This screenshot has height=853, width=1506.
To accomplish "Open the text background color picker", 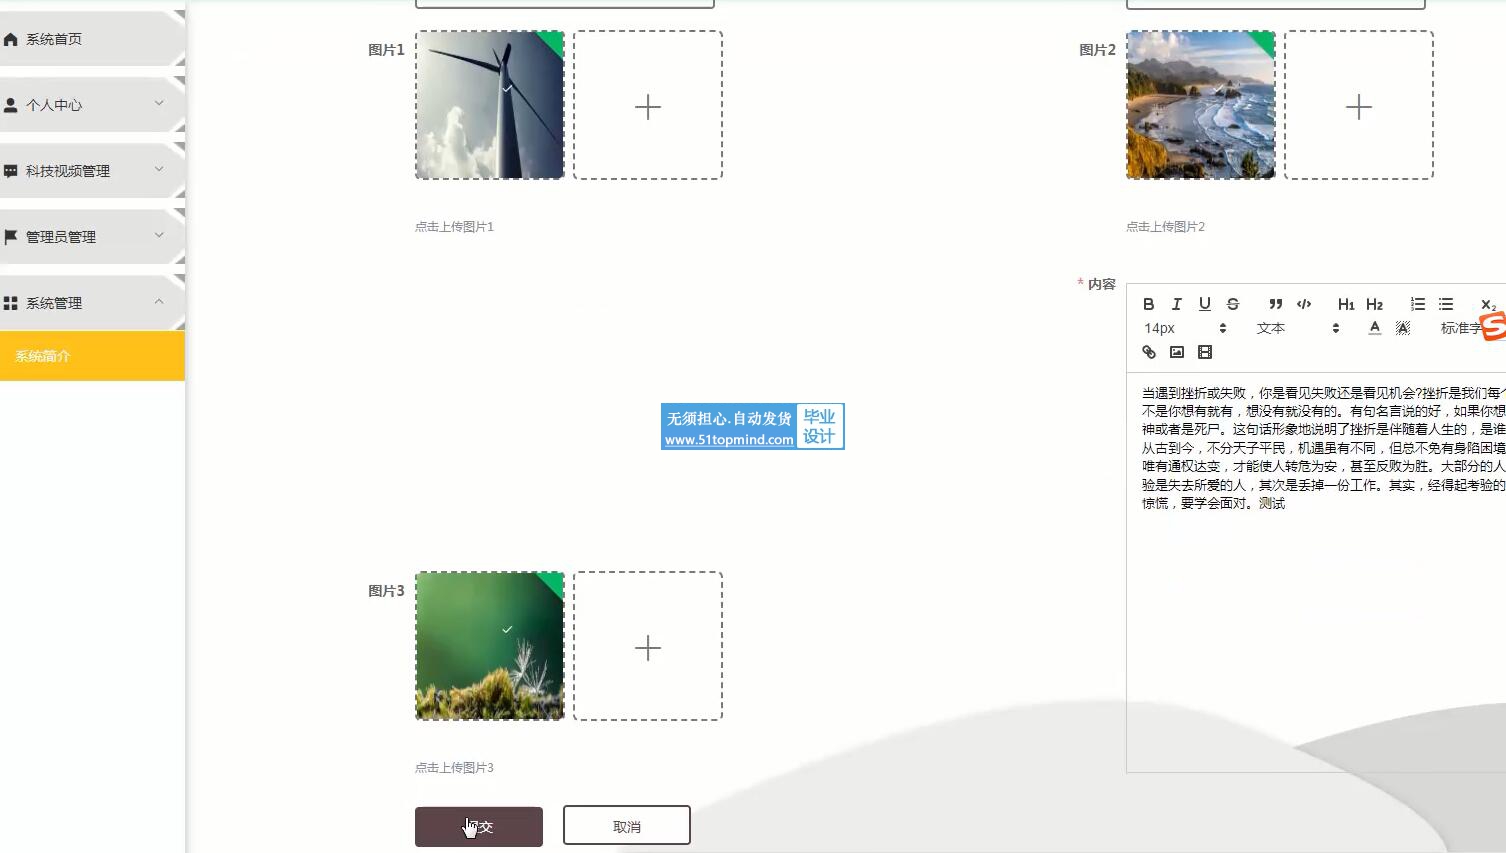I will (1403, 328).
